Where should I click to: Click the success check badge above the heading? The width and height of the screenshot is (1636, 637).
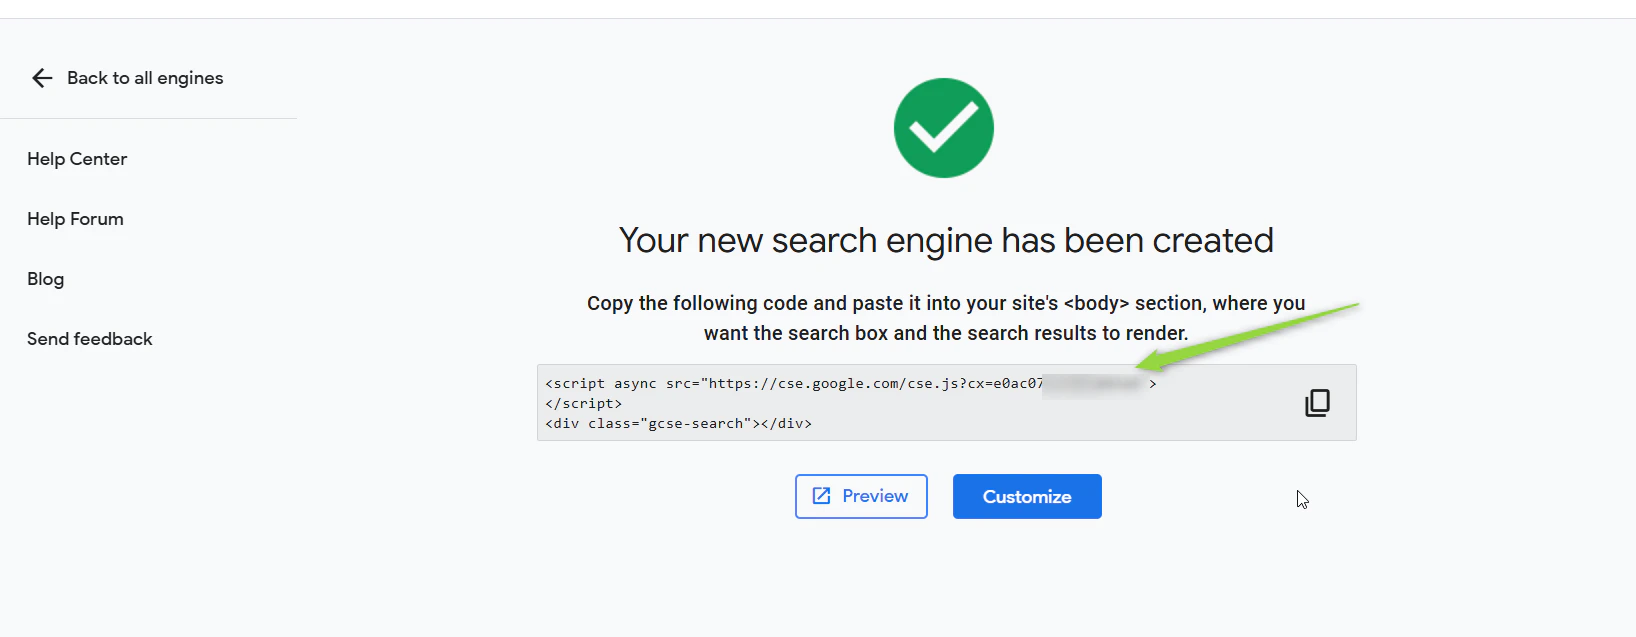coord(943,127)
